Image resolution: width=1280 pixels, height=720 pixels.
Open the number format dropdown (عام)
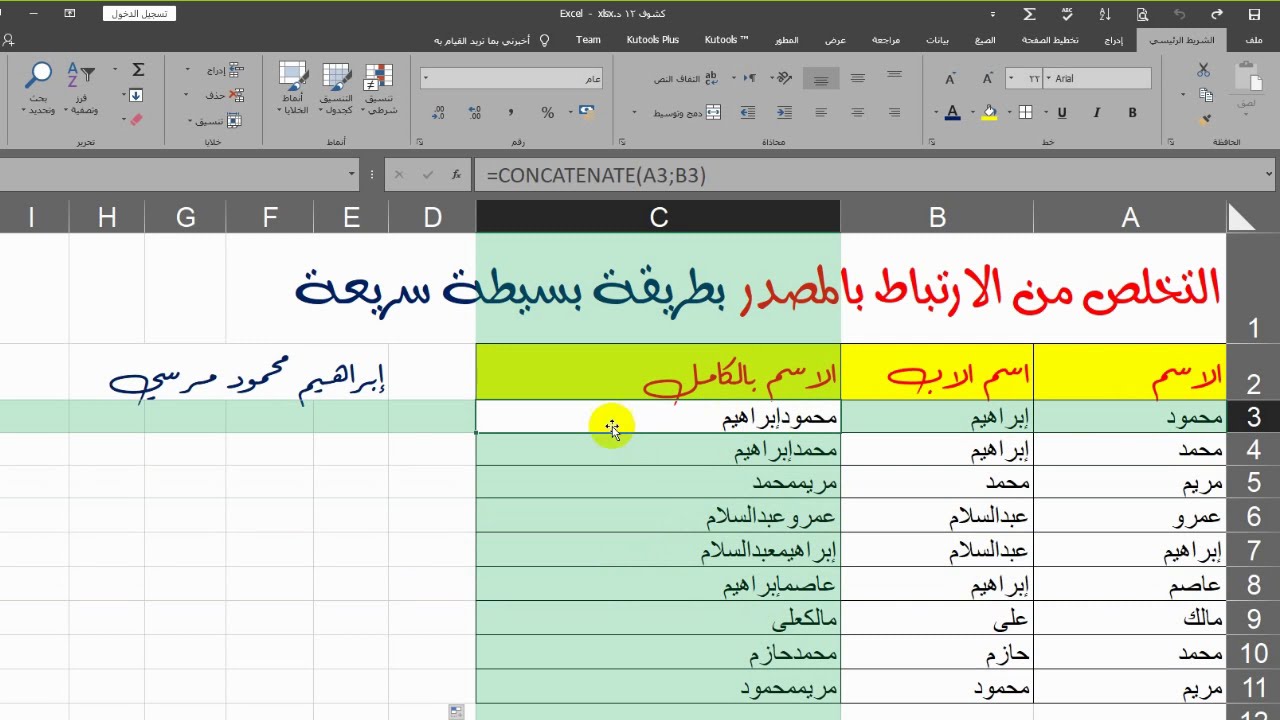pos(426,78)
